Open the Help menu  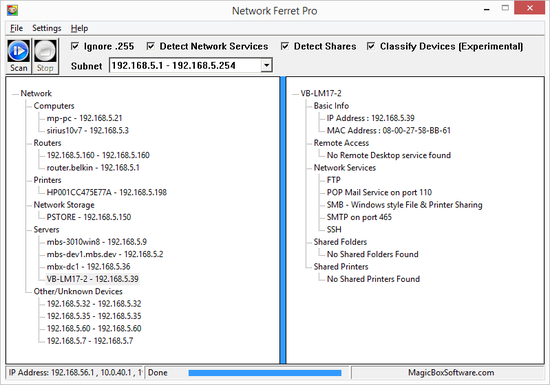coord(79,28)
